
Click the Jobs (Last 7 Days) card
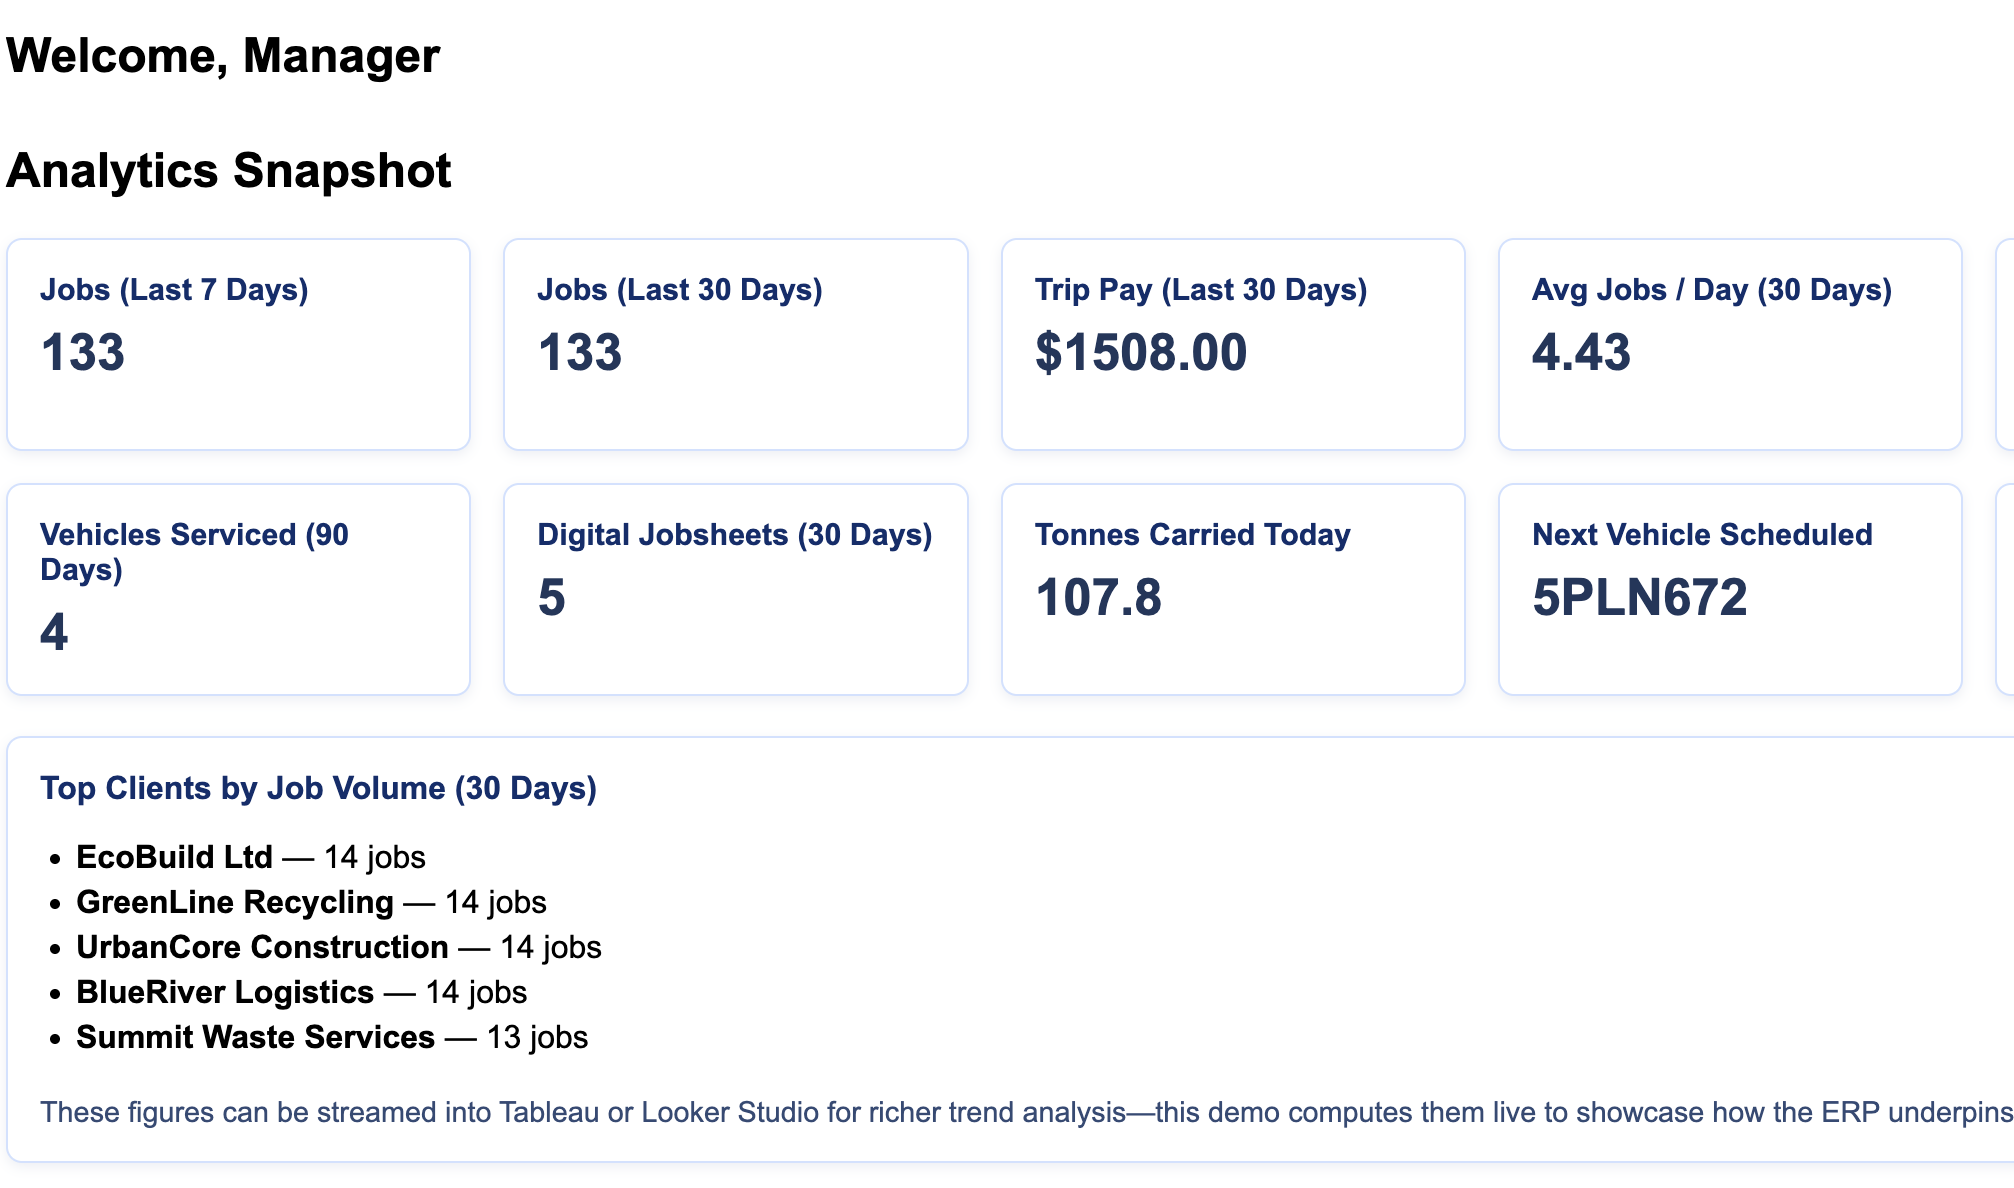tap(238, 344)
